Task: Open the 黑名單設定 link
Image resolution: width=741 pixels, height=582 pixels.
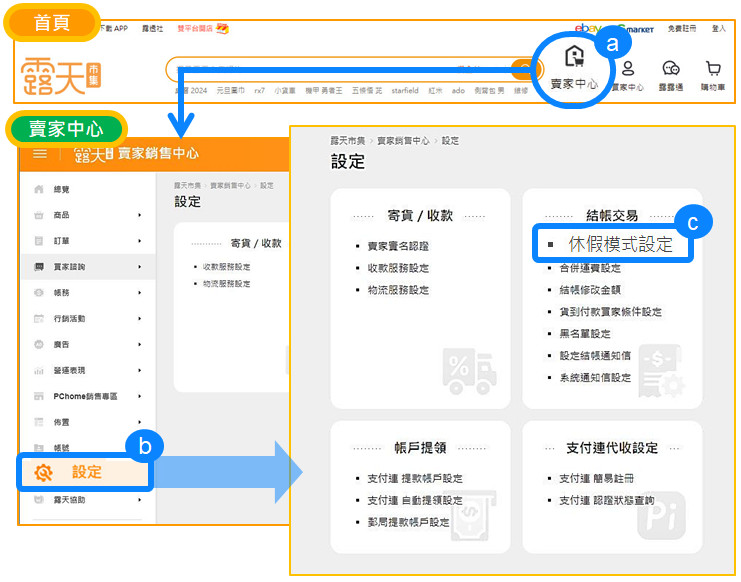Action: coord(585,334)
